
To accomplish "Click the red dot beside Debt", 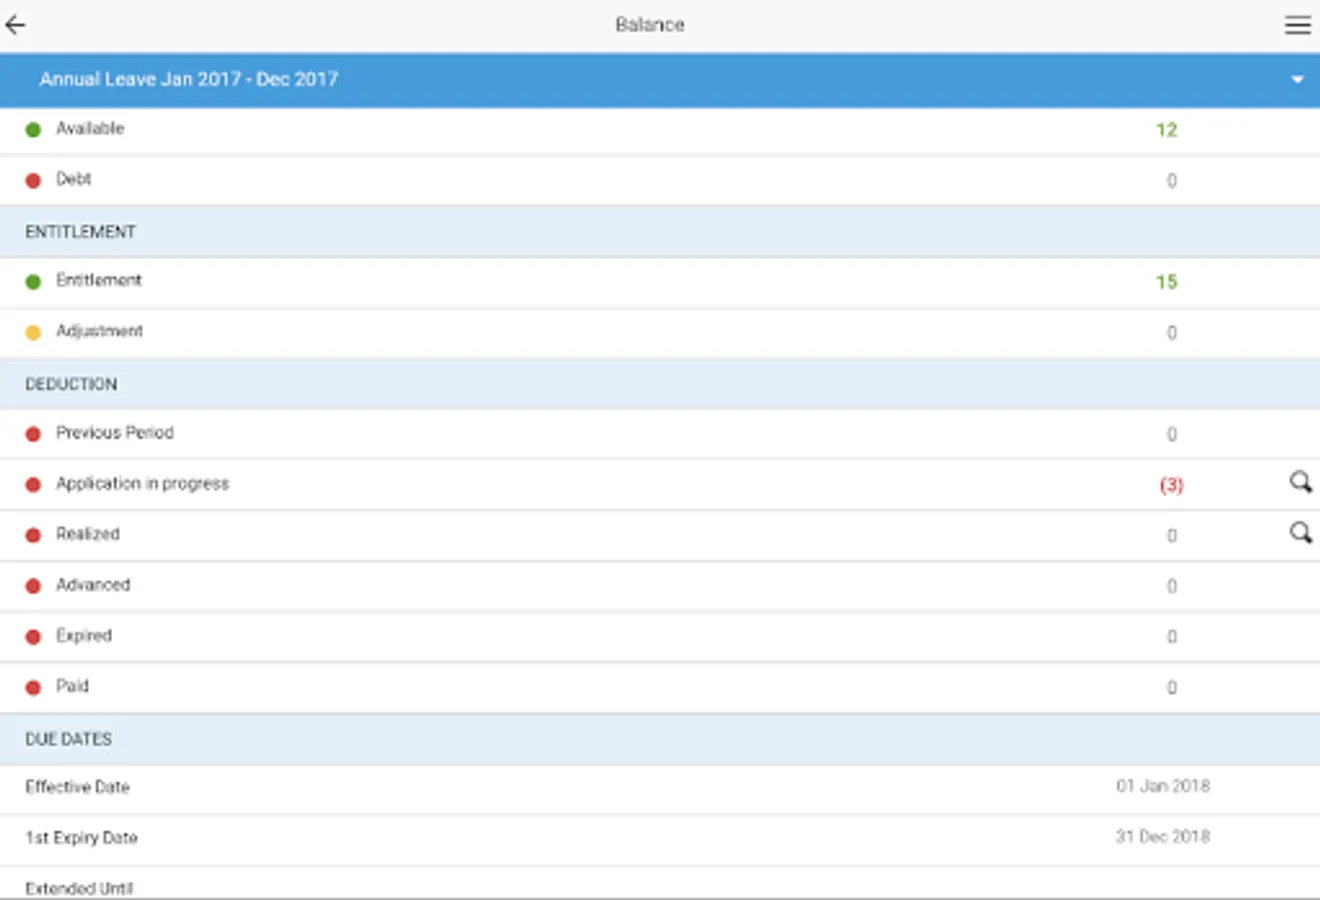I will coord(33,181).
